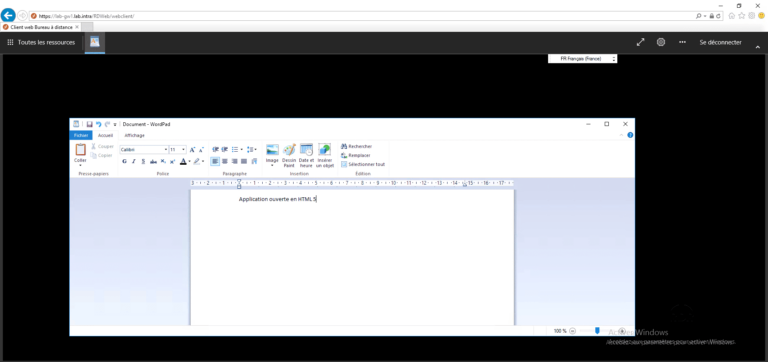Open the FR Français (France) language selector

coord(582,59)
